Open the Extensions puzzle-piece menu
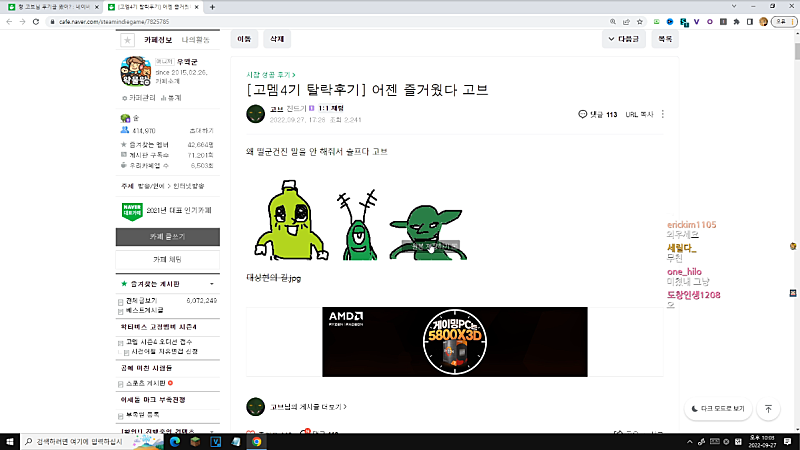This screenshot has height=450, width=800. tap(736, 22)
